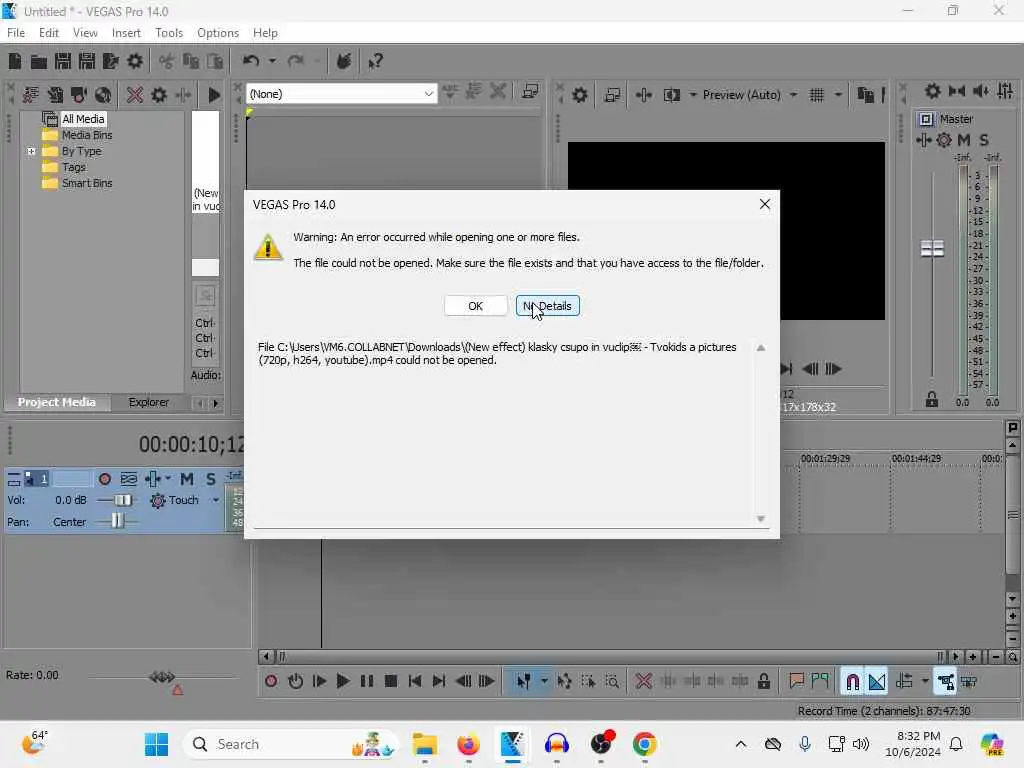Image resolution: width=1024 pixels, height=768 pixels.
Task: Open Touch automation mode dropdown
Action: pyautogui.click(x=216, y=500)
